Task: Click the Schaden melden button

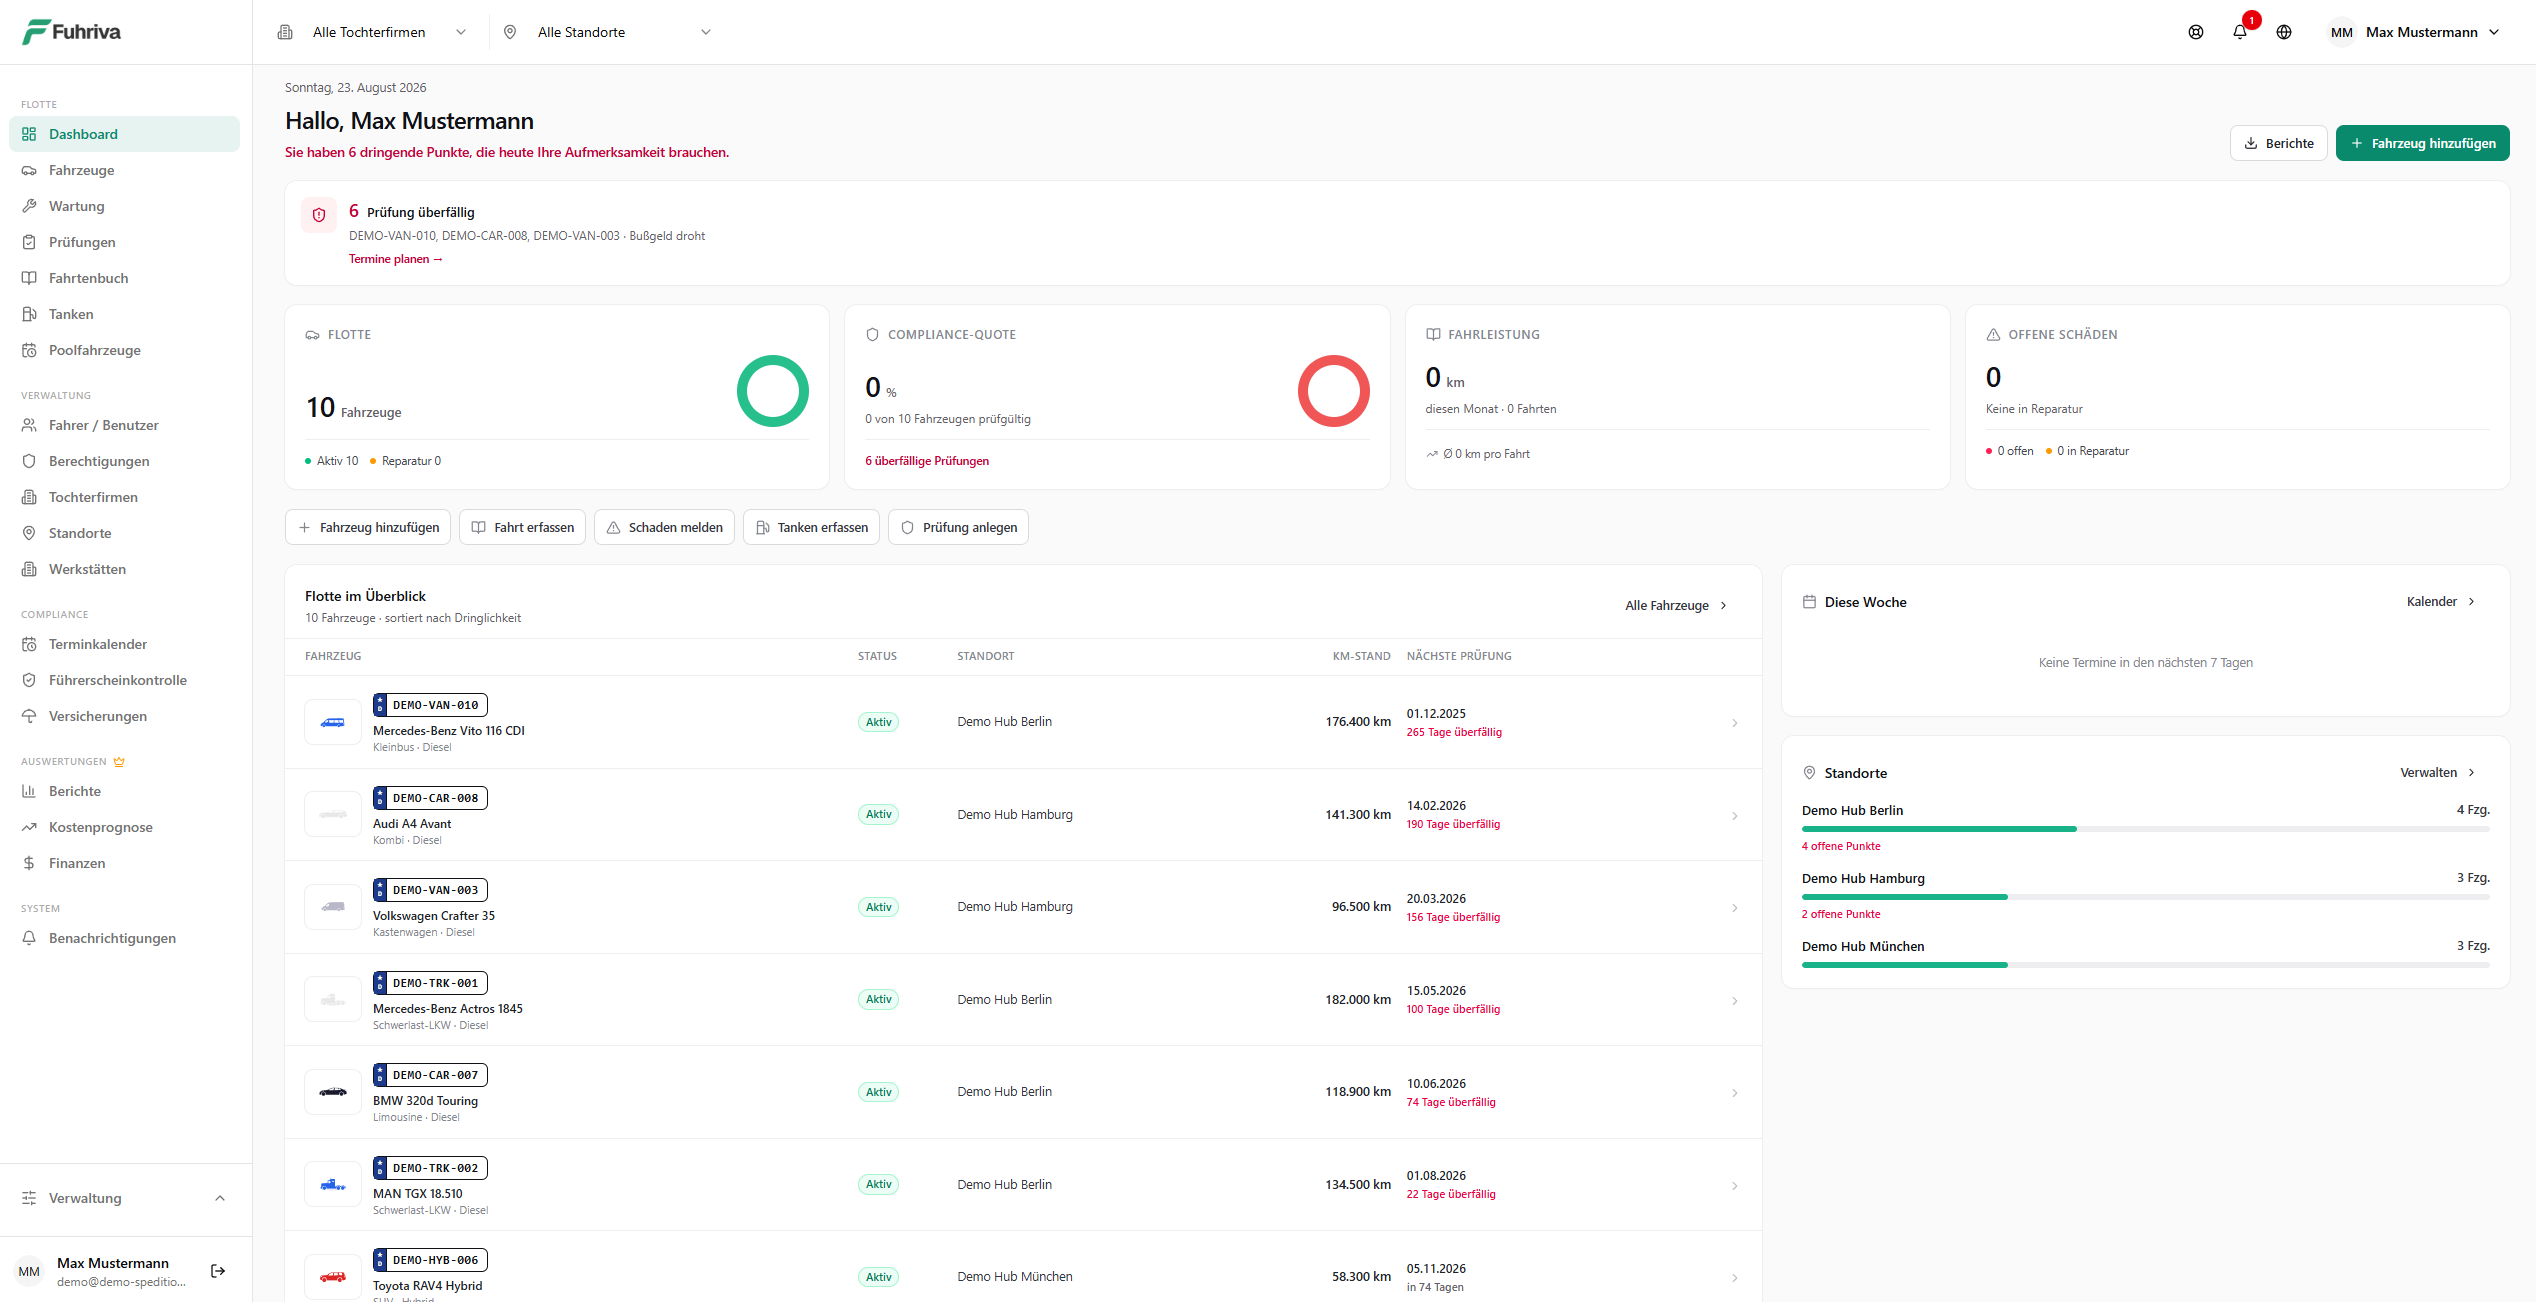Action: point(664,527)
